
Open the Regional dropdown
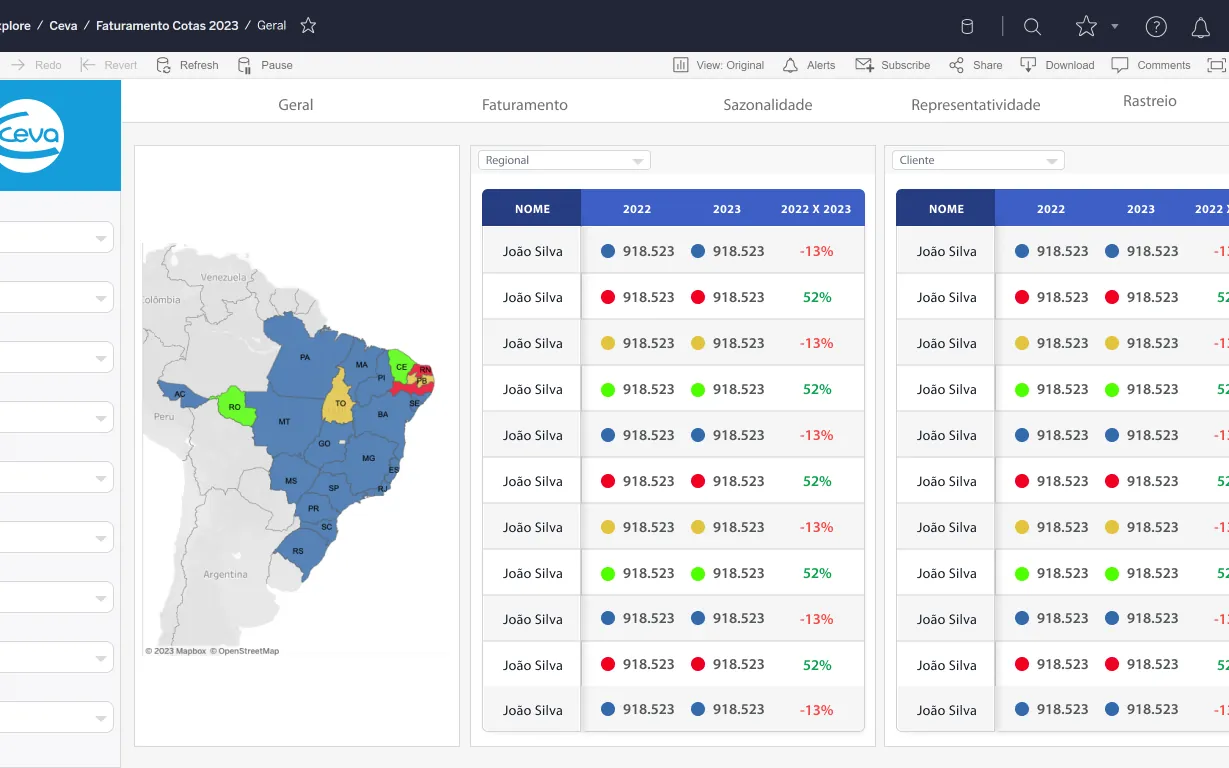tap(564, 160)
